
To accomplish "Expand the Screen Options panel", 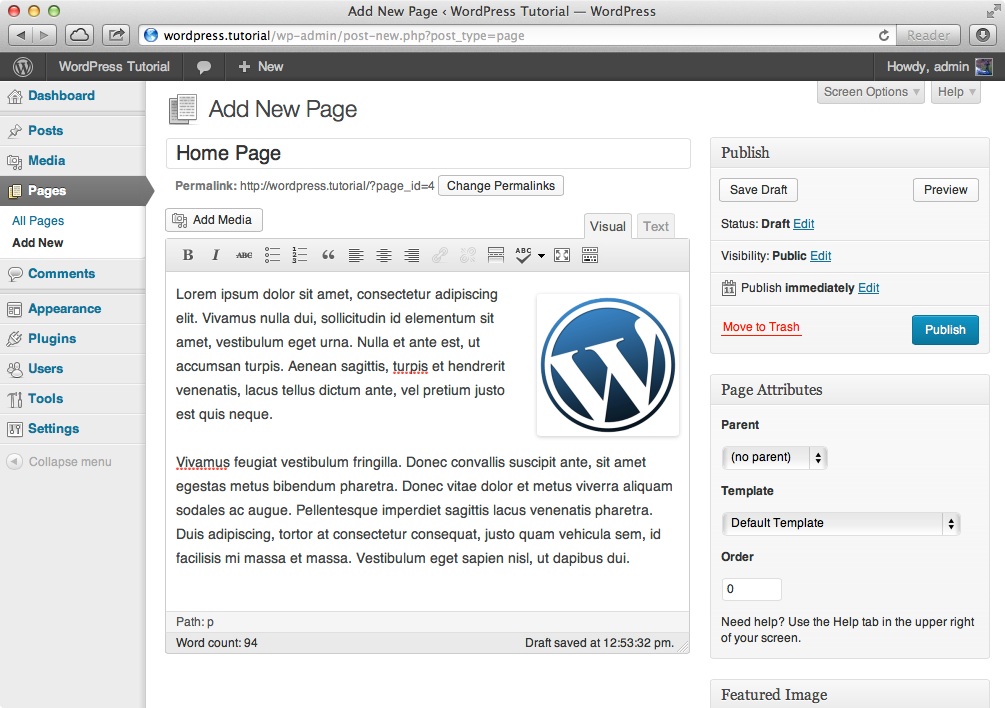I will pyautogui.click(x=871, y=92).
